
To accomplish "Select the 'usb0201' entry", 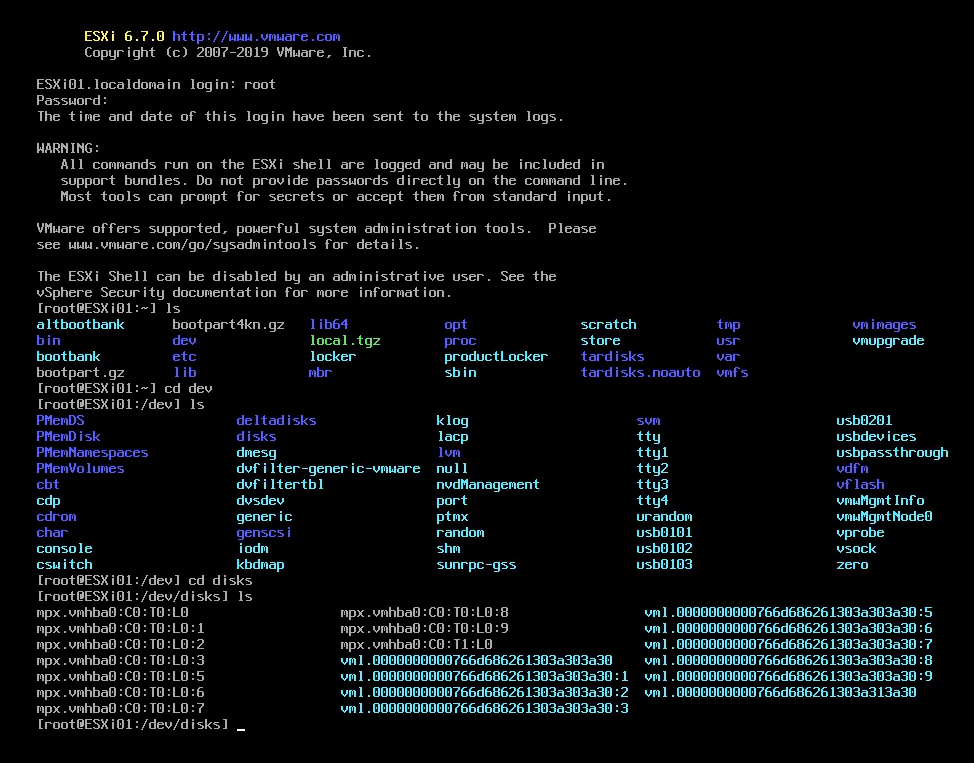I will (x=864, y=421).
